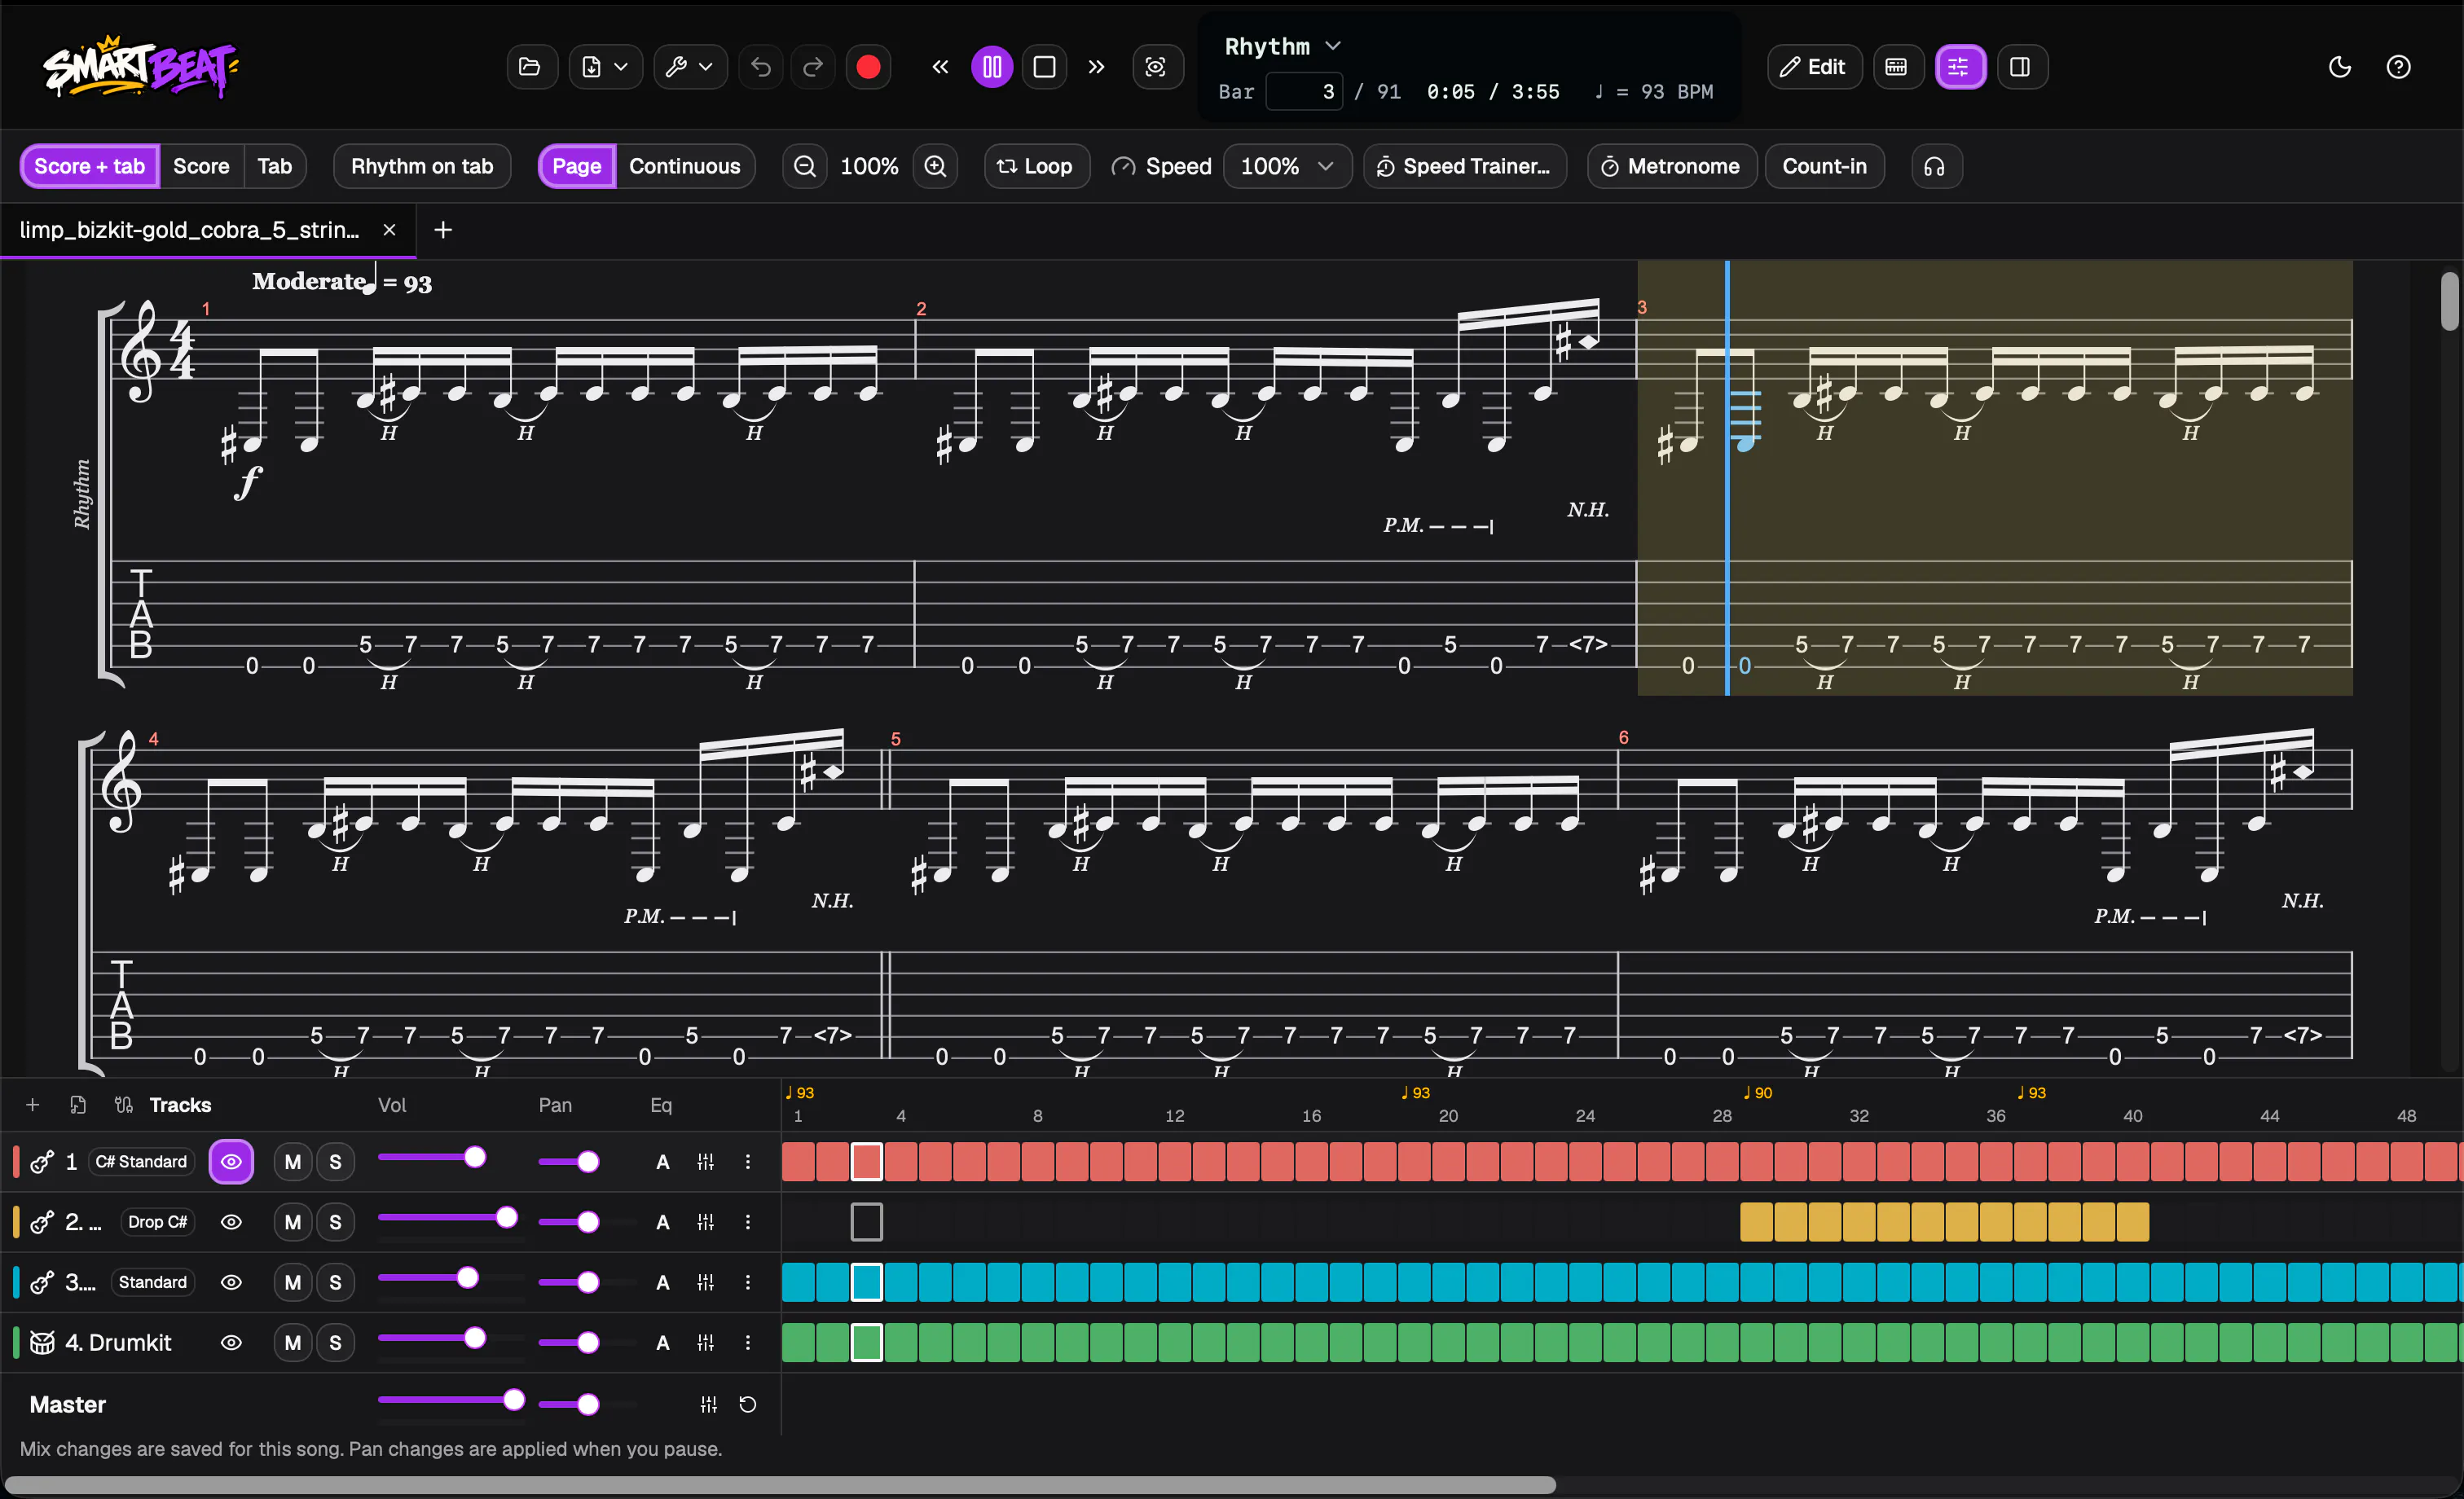The width and height of the screenshot is (2464, 1499).
Task: Click the undo arrow icon
Action: click(761, 67)
